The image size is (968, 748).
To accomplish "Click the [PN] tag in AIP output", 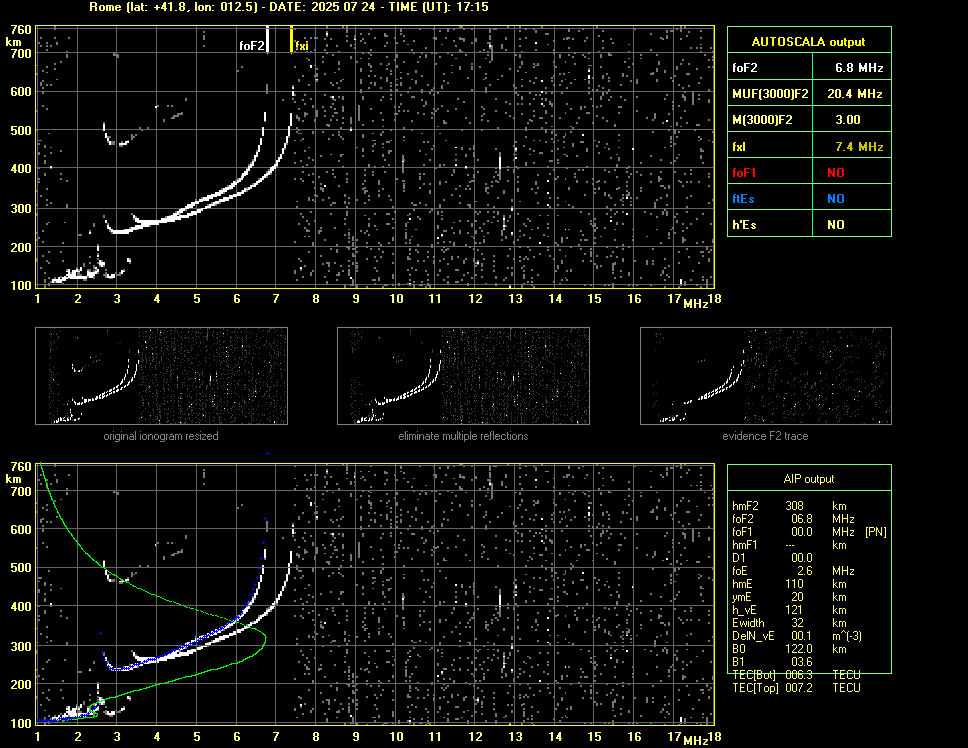I will [875, 532].
